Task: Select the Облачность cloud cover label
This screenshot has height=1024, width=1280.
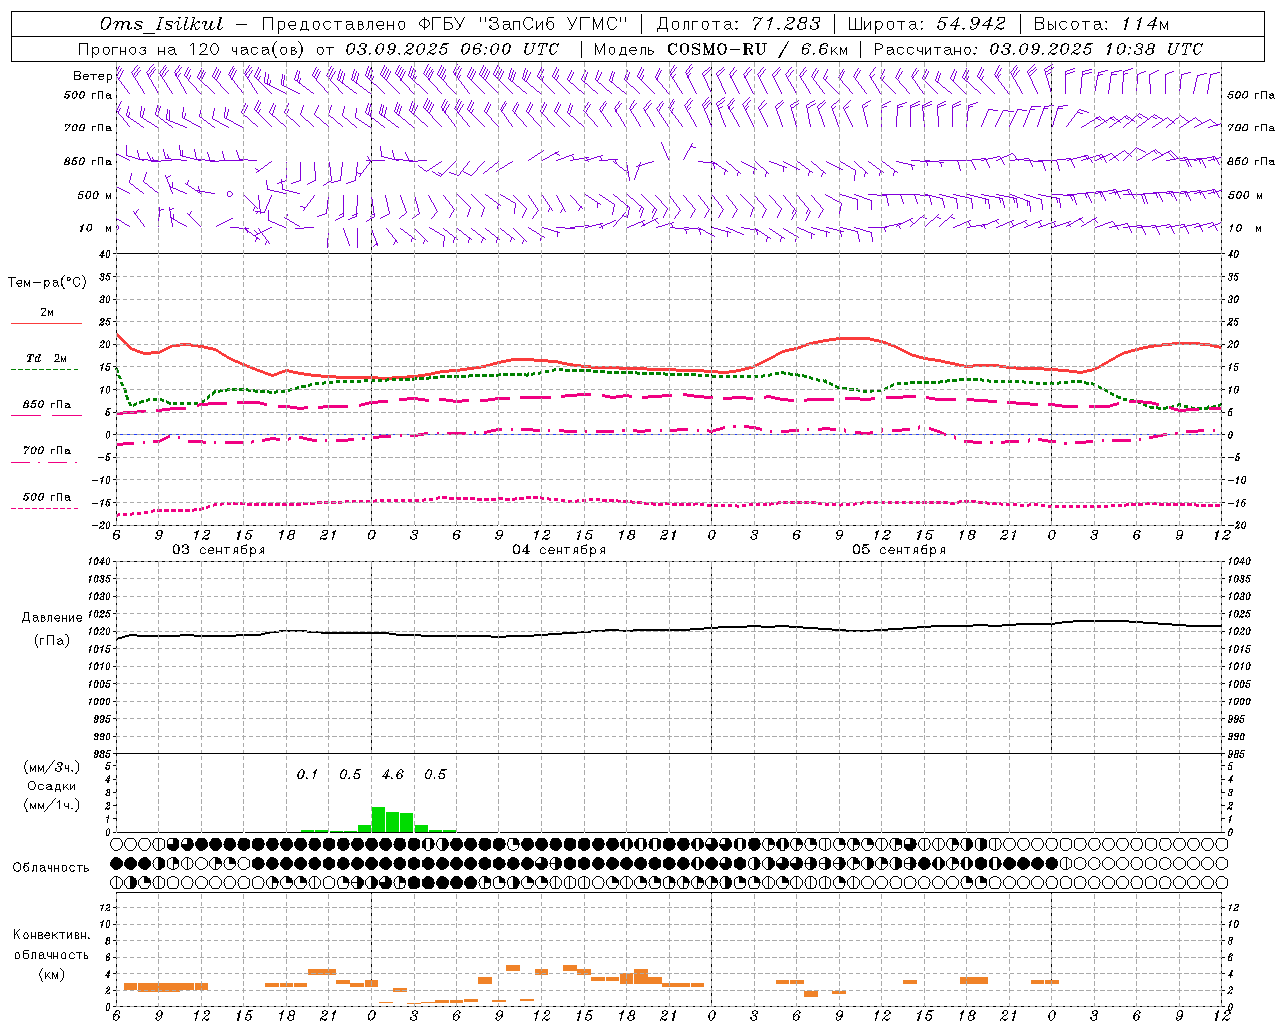Action: click(51, 868)
